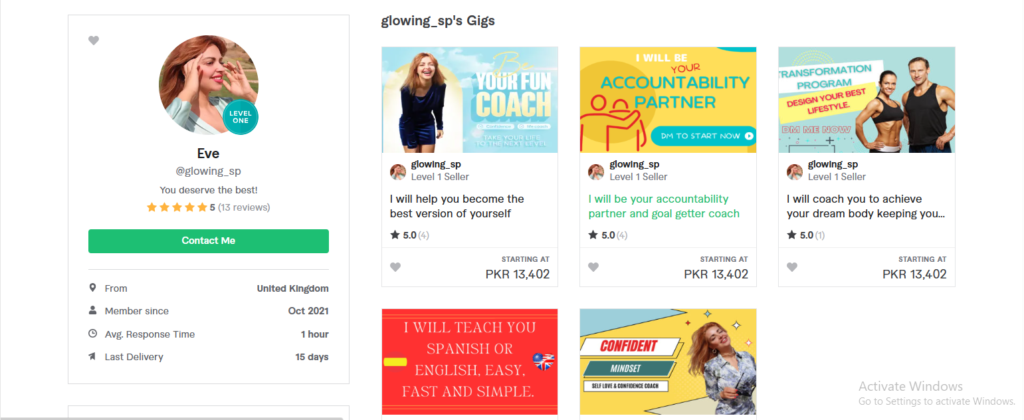Viewport: 1024px width, 420px height.
Task: Like the accountability partner gig with heart icon
Action: point(593,267)
